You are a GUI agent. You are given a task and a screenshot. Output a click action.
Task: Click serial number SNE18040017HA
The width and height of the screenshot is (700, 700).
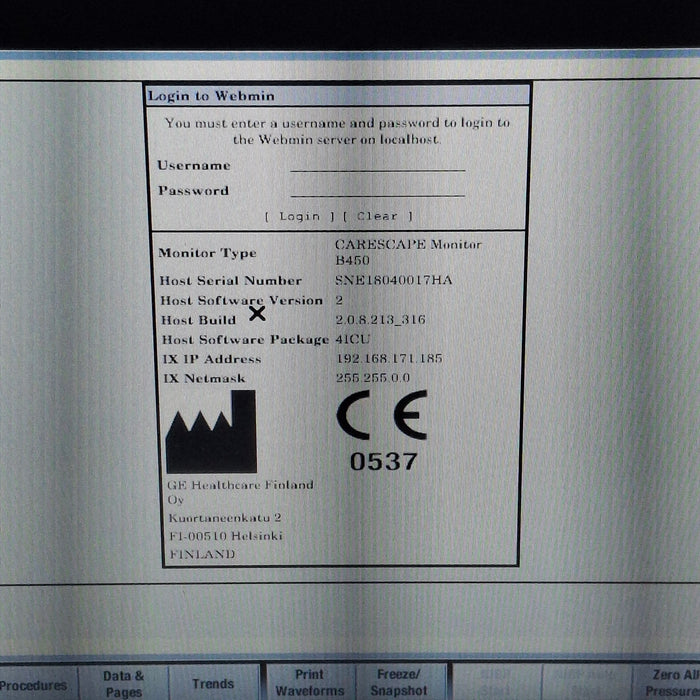click(394, 280)
